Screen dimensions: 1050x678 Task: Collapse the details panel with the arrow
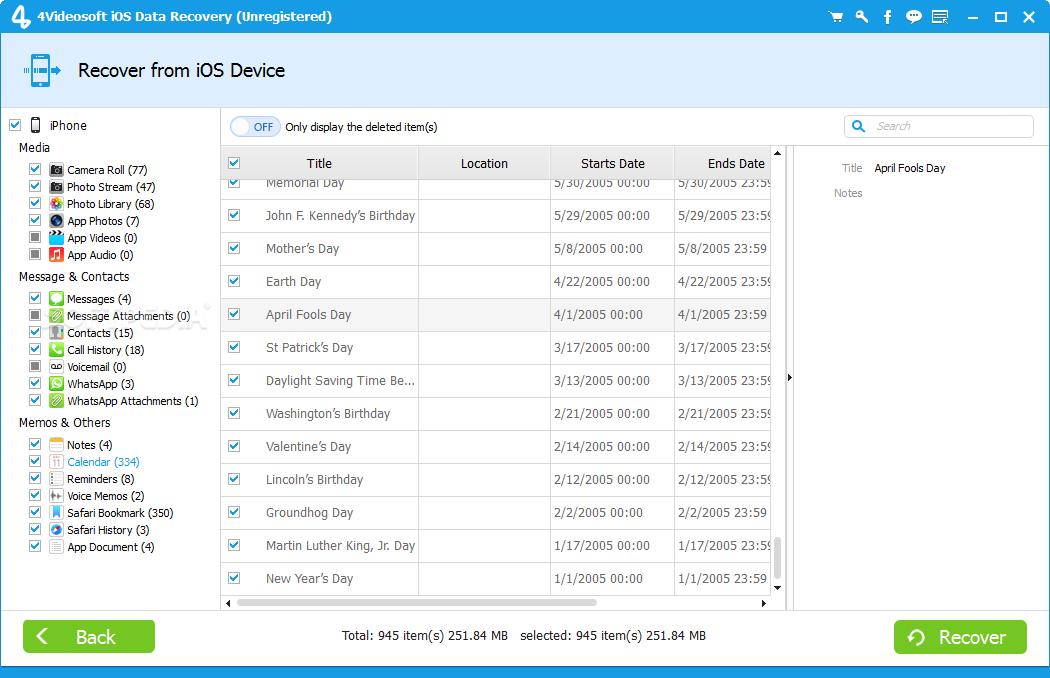[790, 378]
